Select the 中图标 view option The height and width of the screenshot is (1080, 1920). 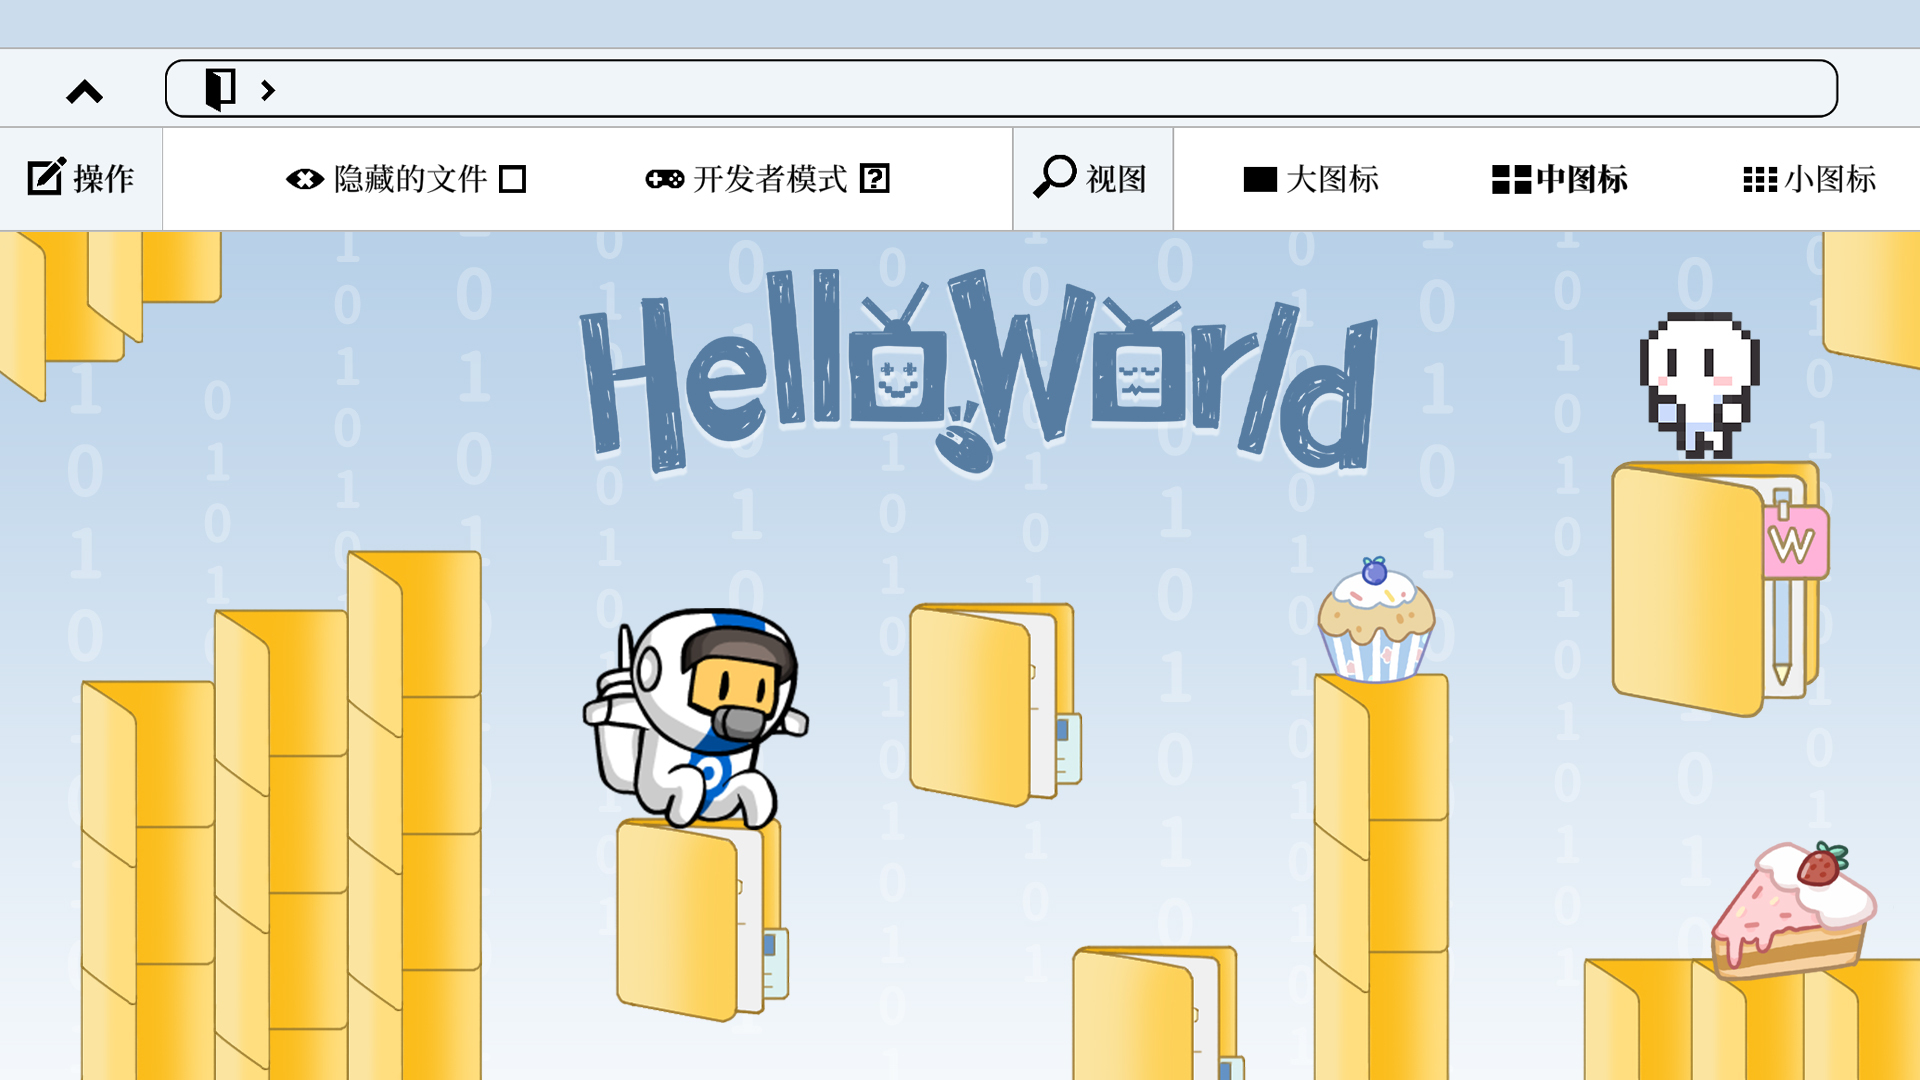1560,179
